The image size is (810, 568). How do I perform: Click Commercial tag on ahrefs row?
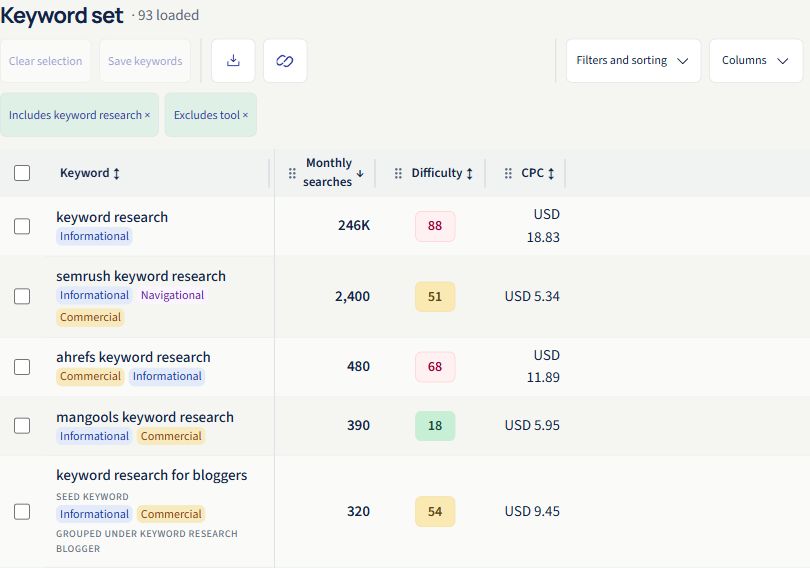click(x=90, y=376)
